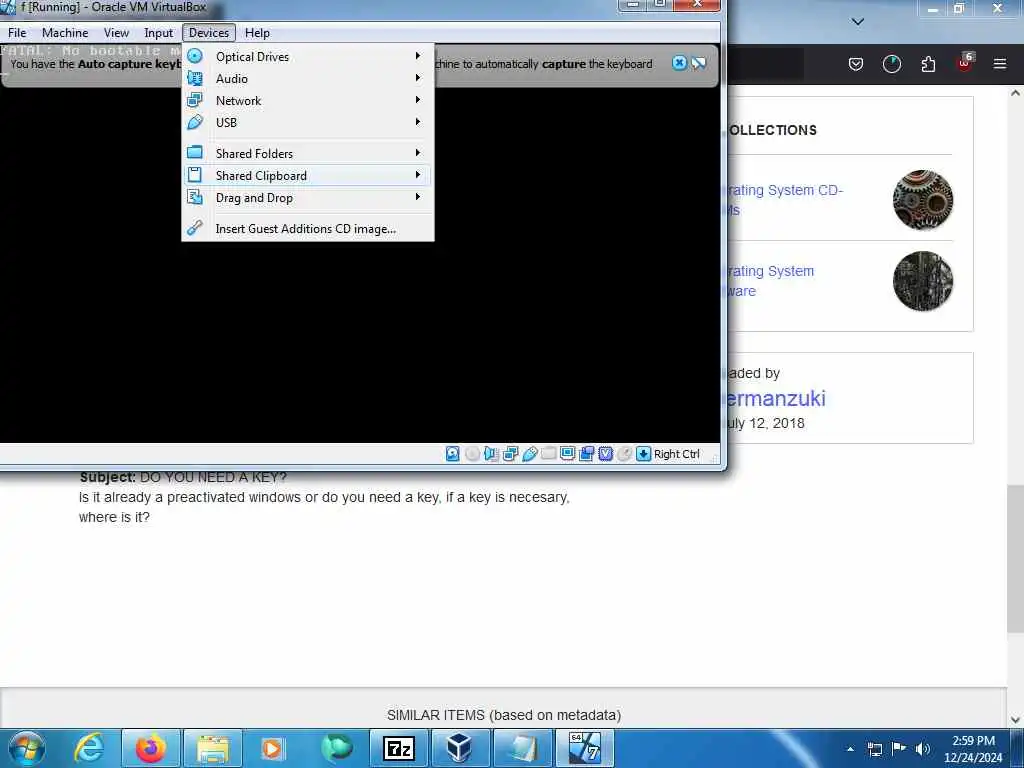Click the USB plug icon in menu
Image resolution: width=1024 pixels, height=768 pixels.
pos(195,122)
